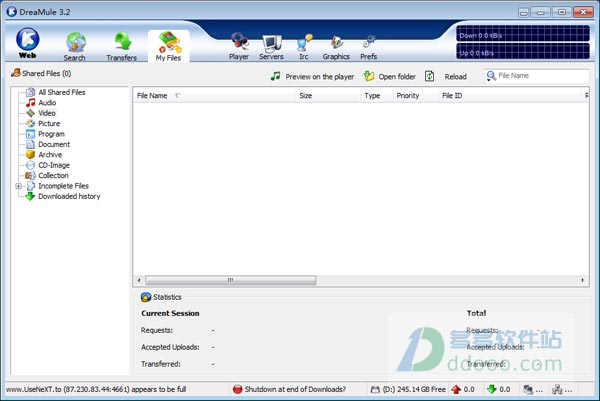
Task: Sort by File ID column header
Action: [510, 96]
